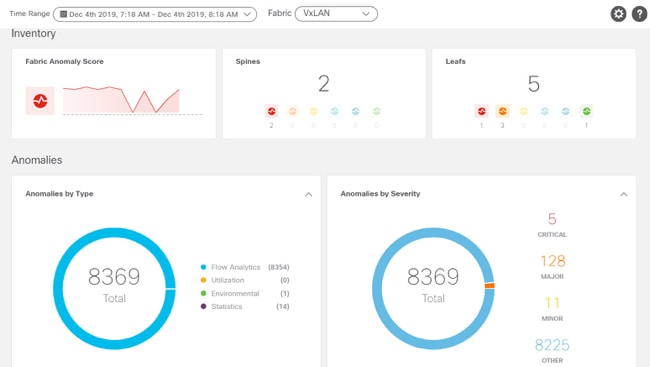The height and width of the screenshot is (367, 650).
Task: Open the Fabric VxLAN dropdown
Action: click(336, 14)
